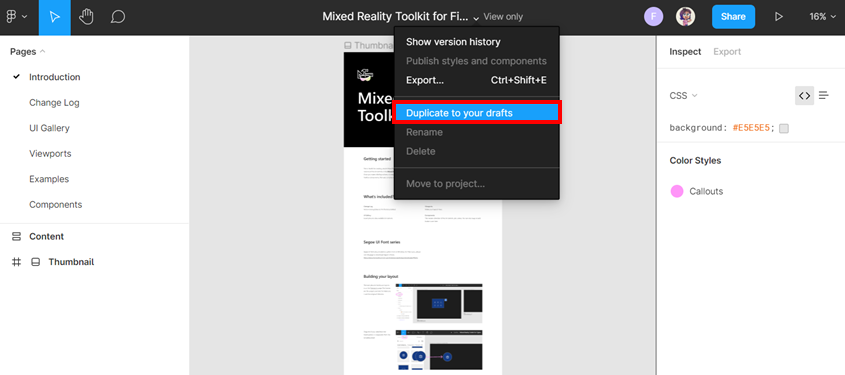
Task: Start presentation with the Play icon
Action: click(778, 17)
